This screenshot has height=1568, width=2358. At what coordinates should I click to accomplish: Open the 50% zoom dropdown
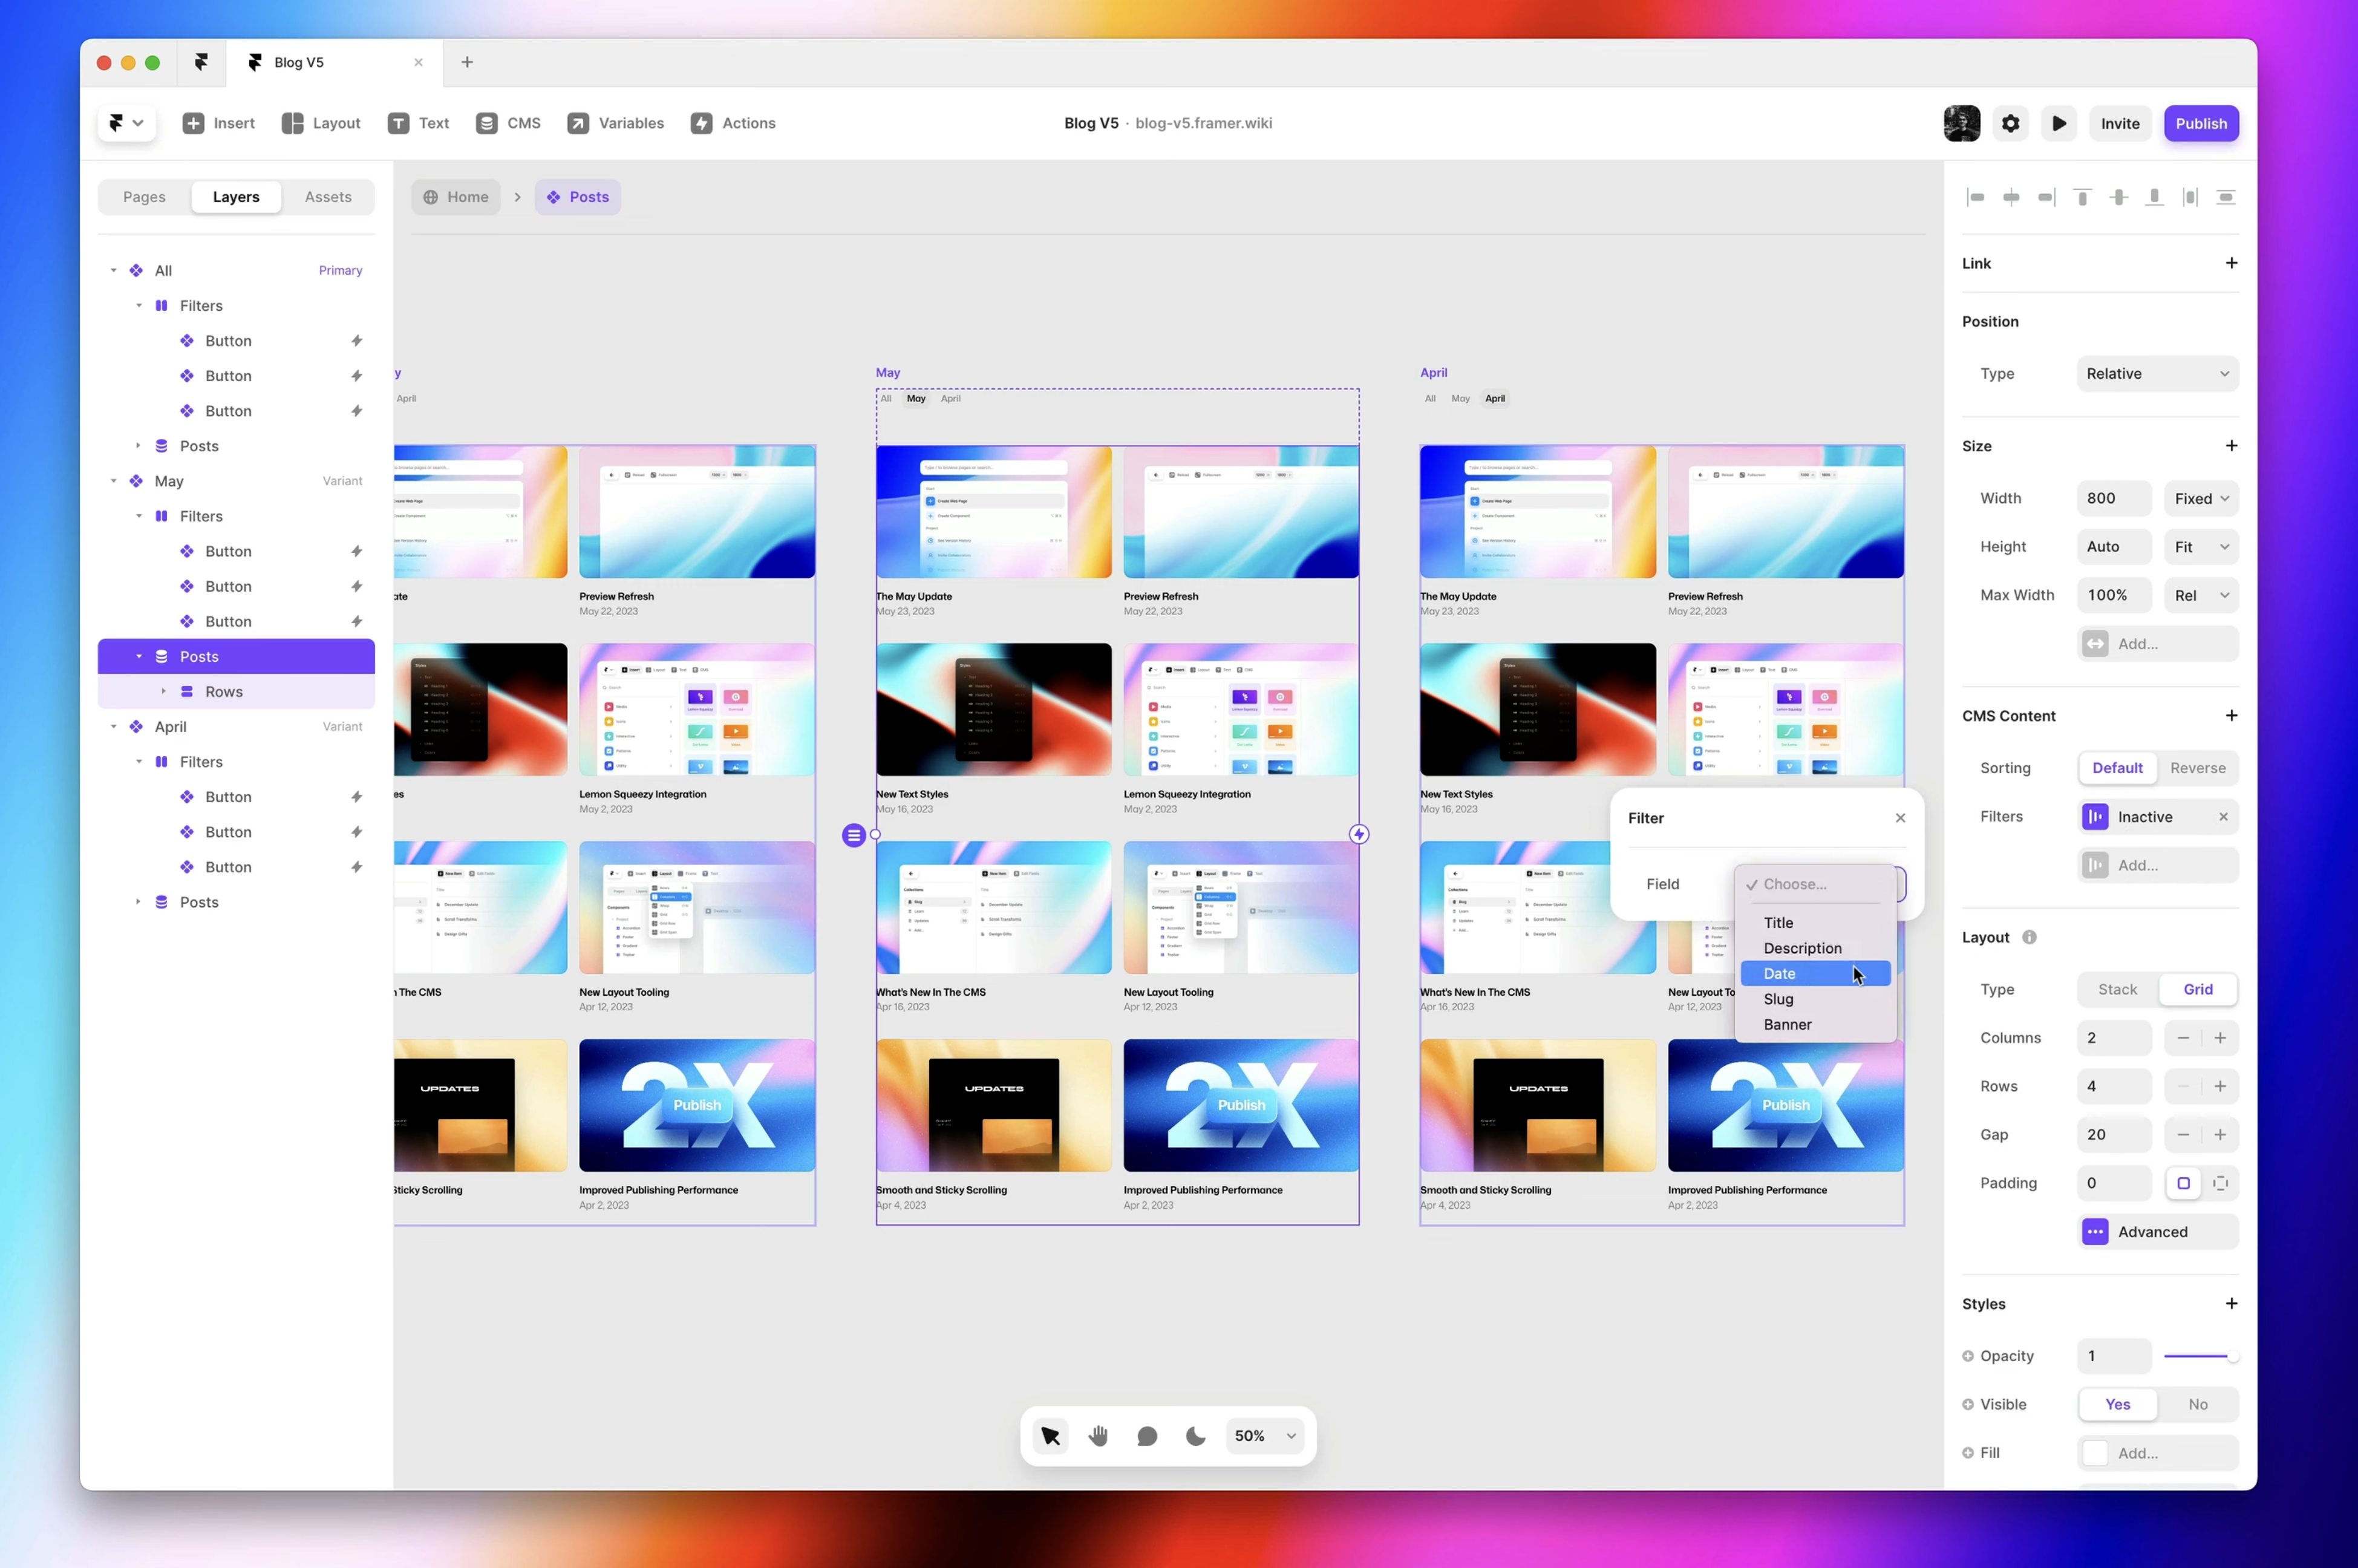click(1265, 1436)
